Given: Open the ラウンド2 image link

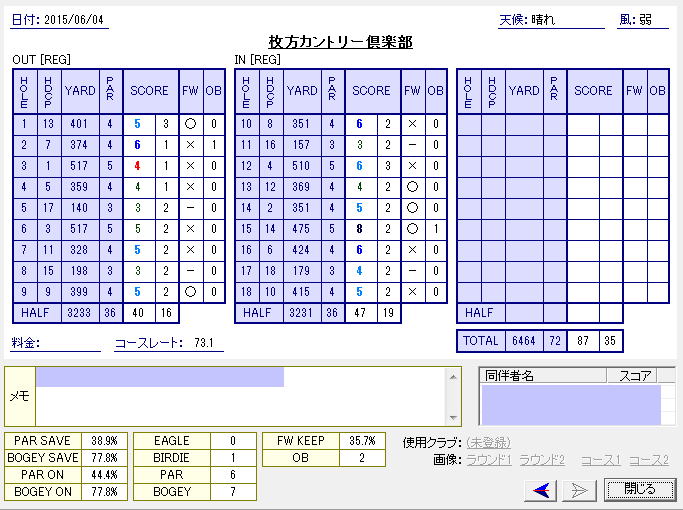Looking at the screenshot, I should [x=542, y=460].
